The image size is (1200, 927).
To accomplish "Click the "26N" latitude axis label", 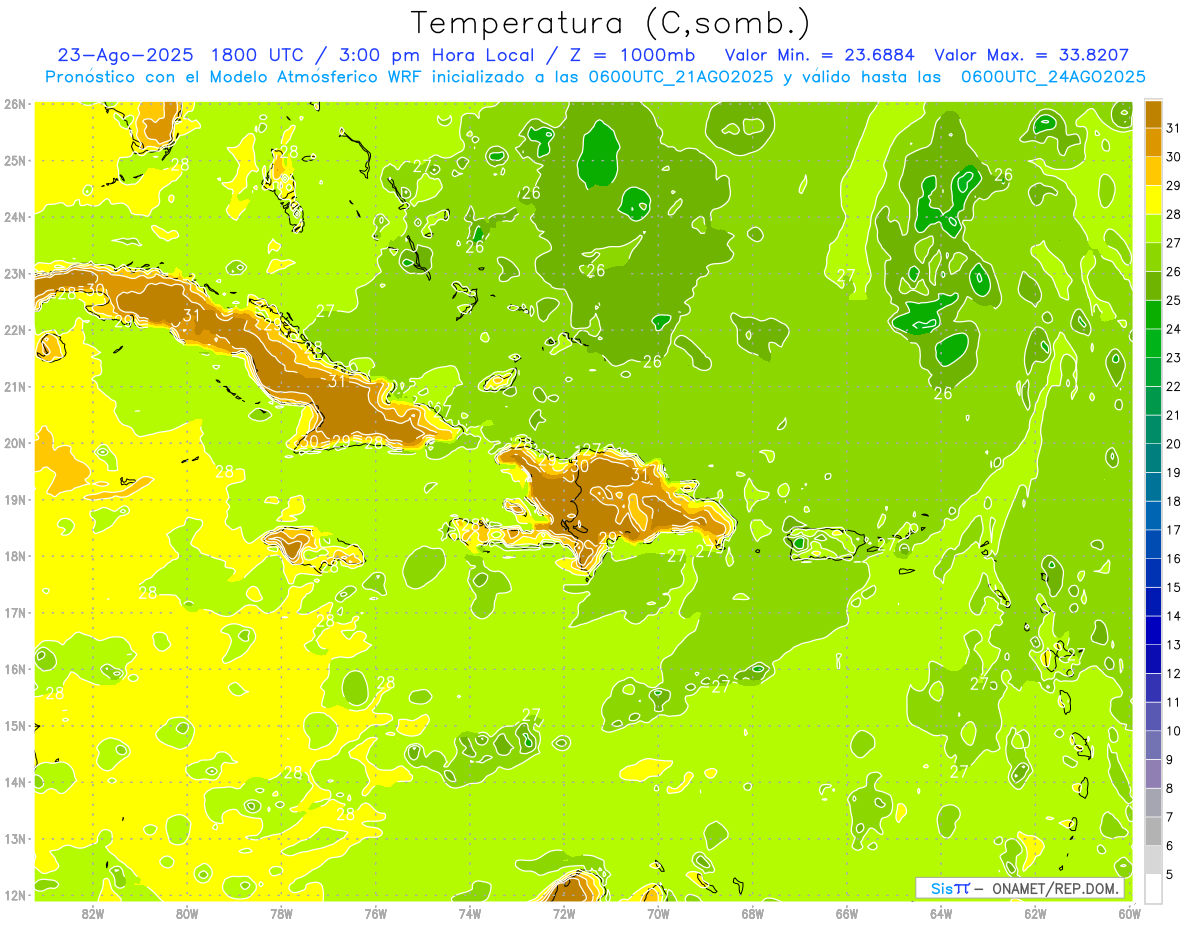I will point(15,104).
